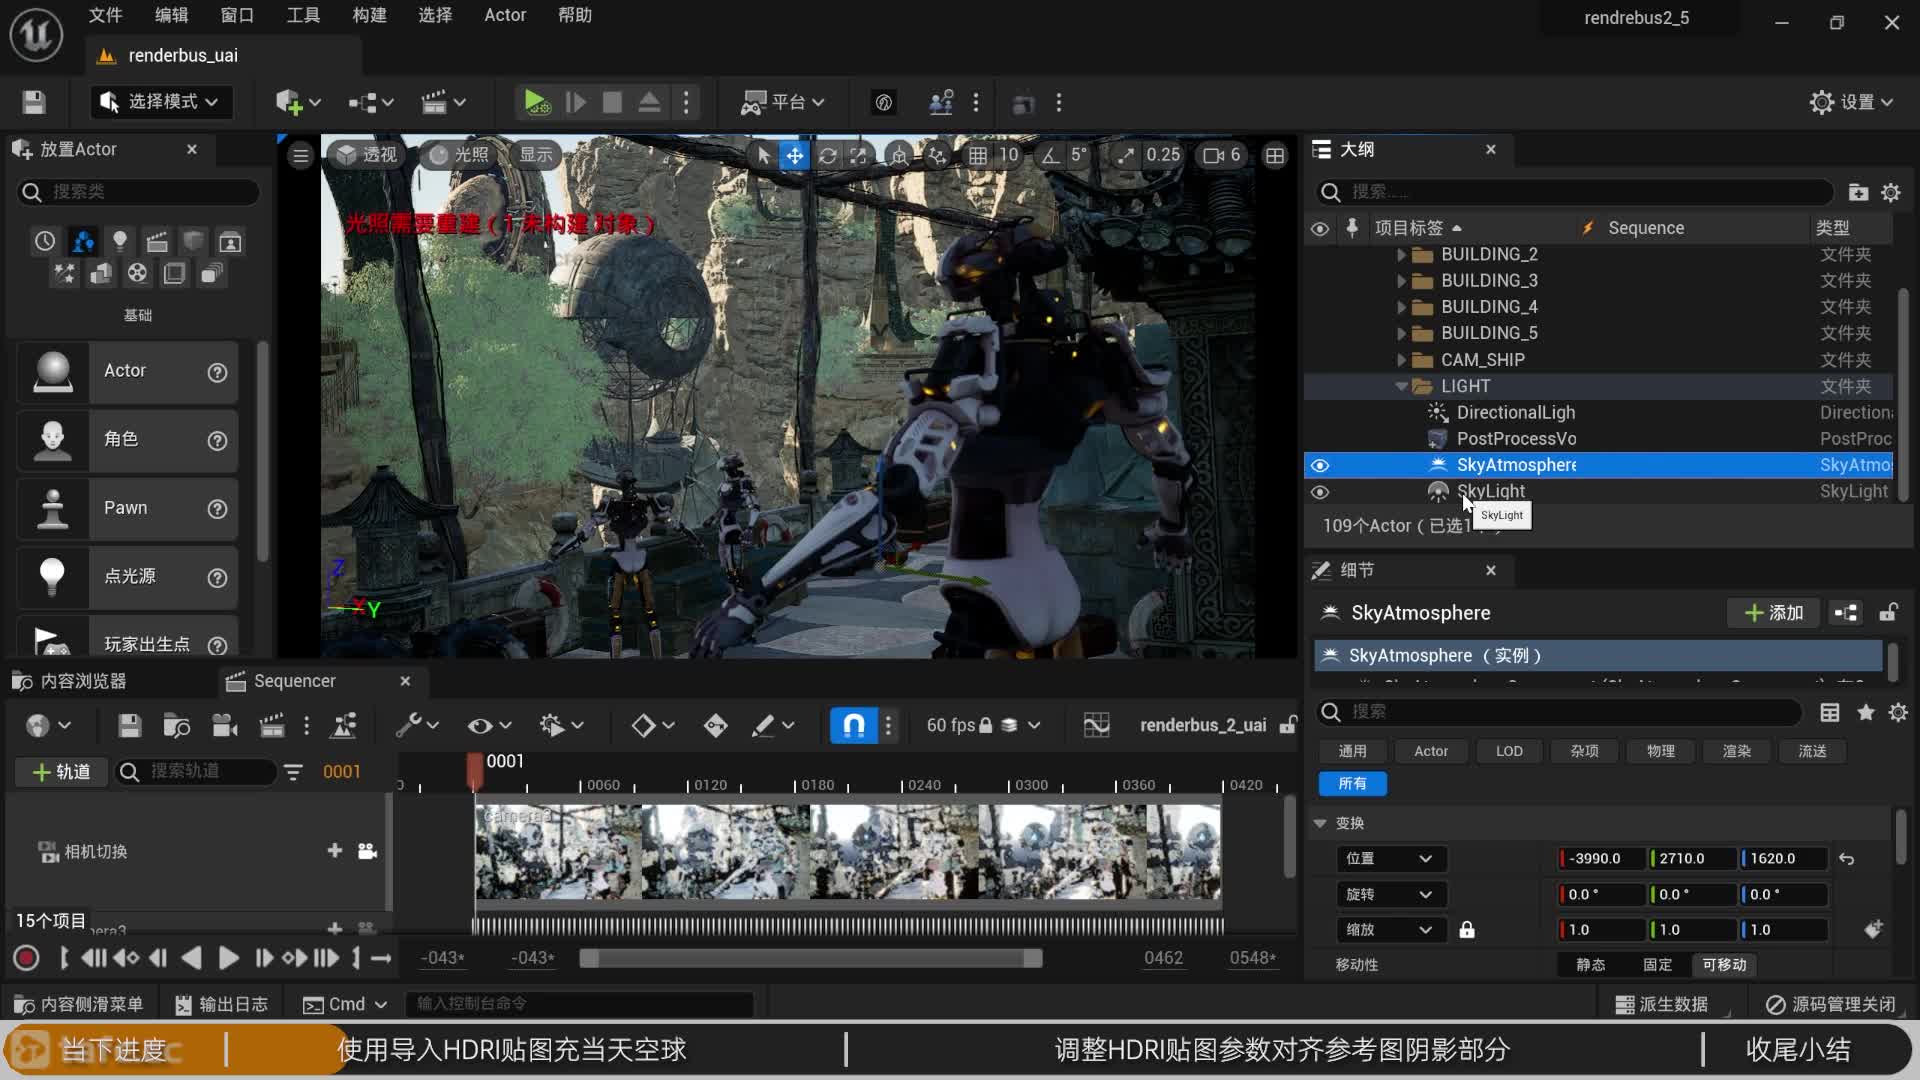Click the details favorites star icon
Screen dimensions: 1920x1080
coord(1865,712)
